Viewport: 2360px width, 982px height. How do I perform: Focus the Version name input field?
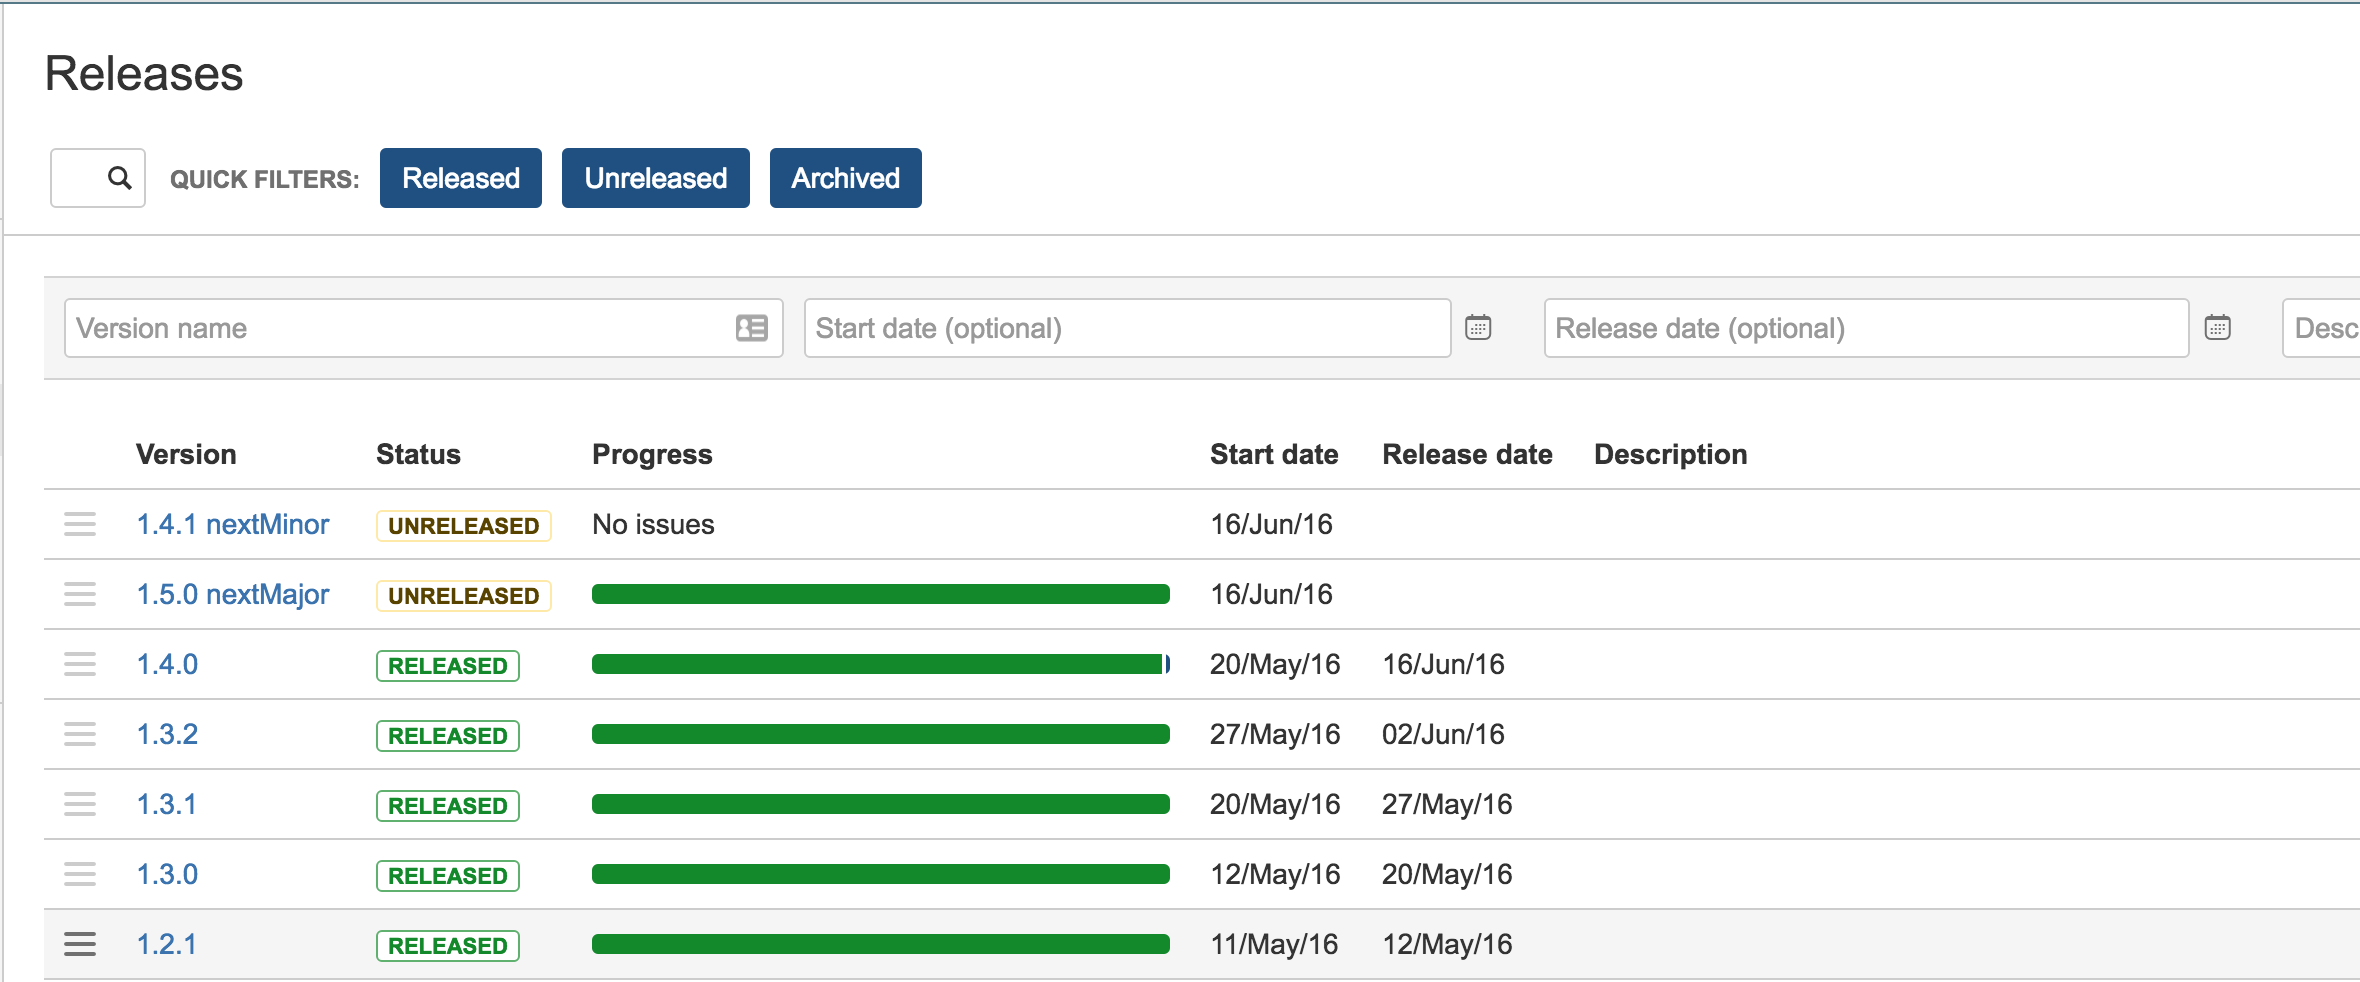400,328
